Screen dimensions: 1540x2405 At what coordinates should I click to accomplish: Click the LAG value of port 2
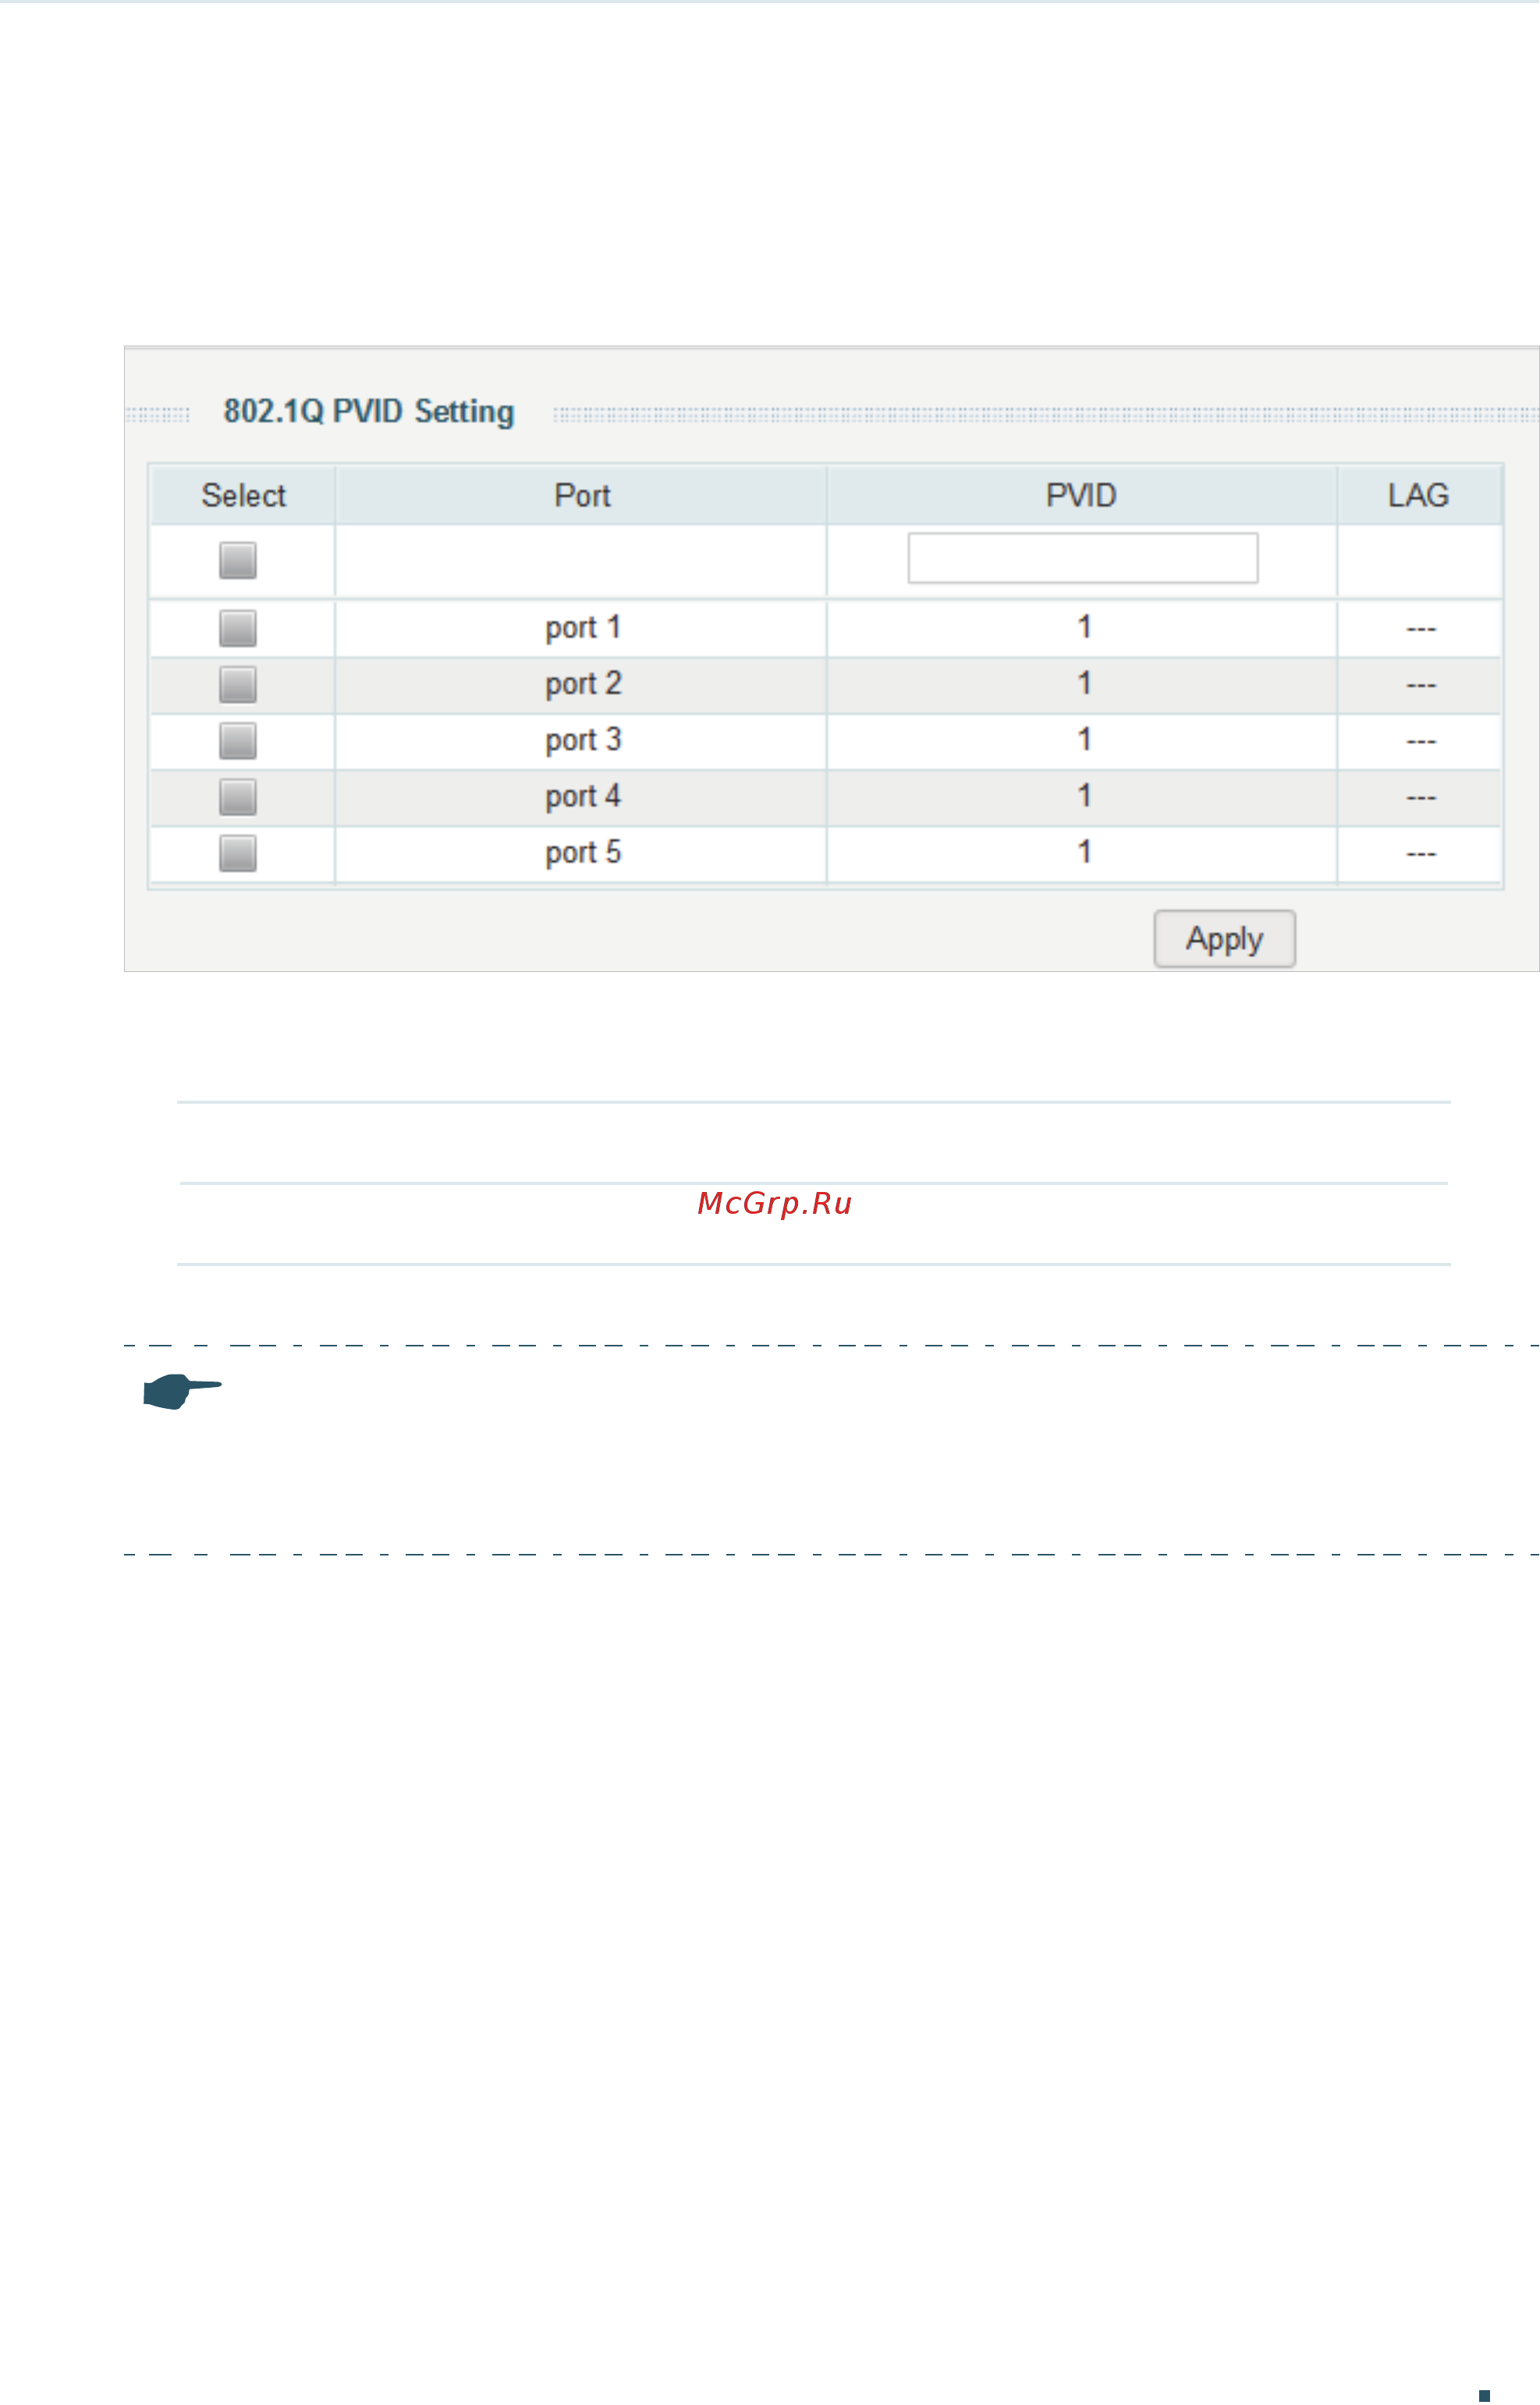1420,685
